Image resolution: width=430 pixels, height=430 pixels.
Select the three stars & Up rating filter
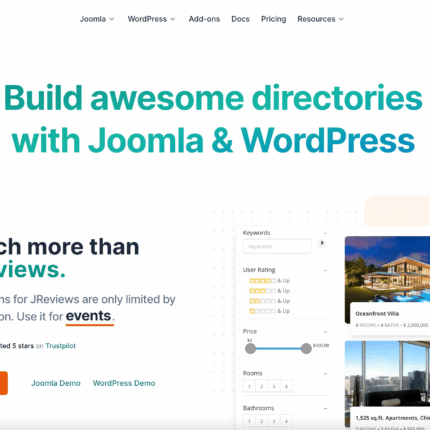(x=270, y=291)
